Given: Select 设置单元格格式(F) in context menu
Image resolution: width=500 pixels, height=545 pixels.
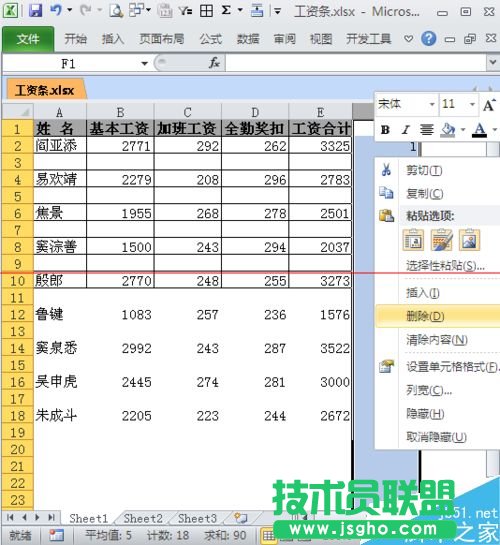Looking at the screenshot, I should (452, 366).
